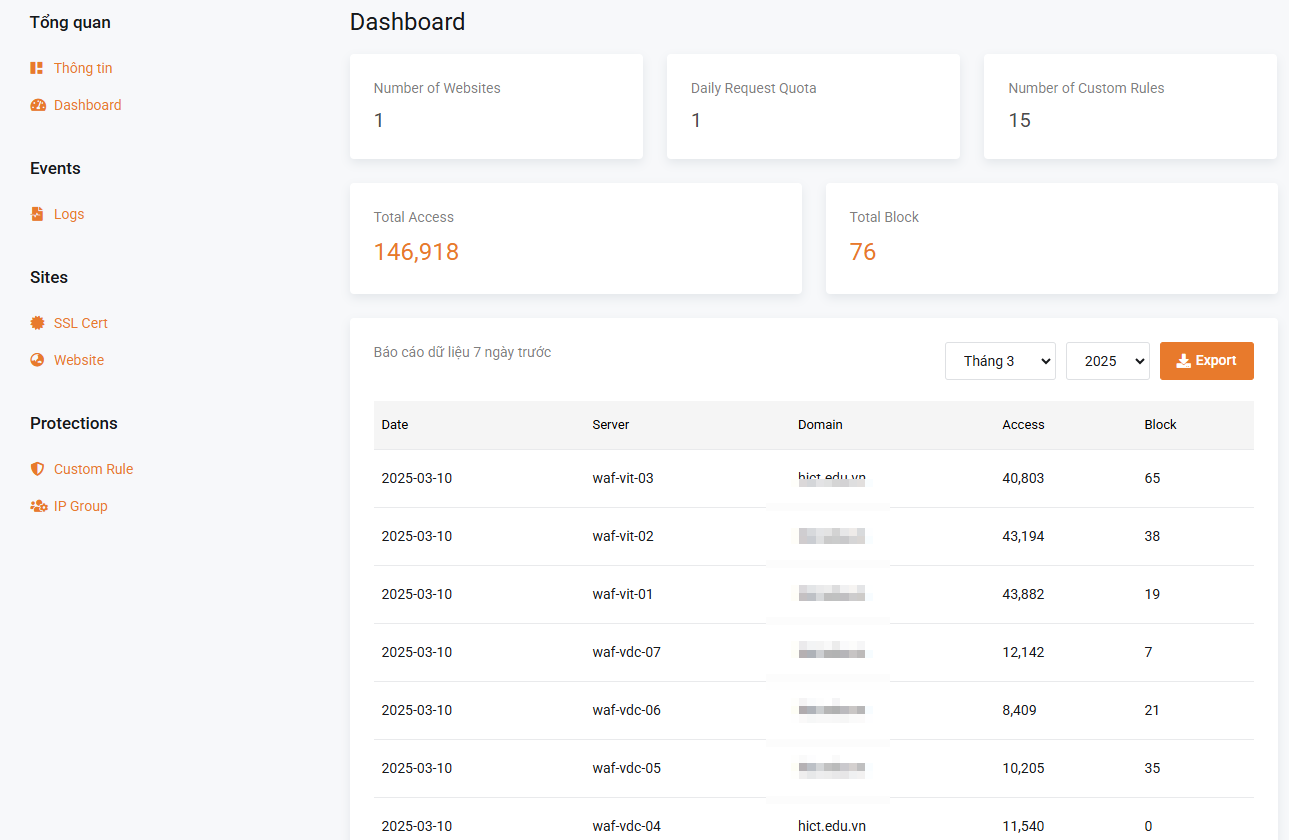
Task: Select the IP Group link
Action: (x=81, y=506)
